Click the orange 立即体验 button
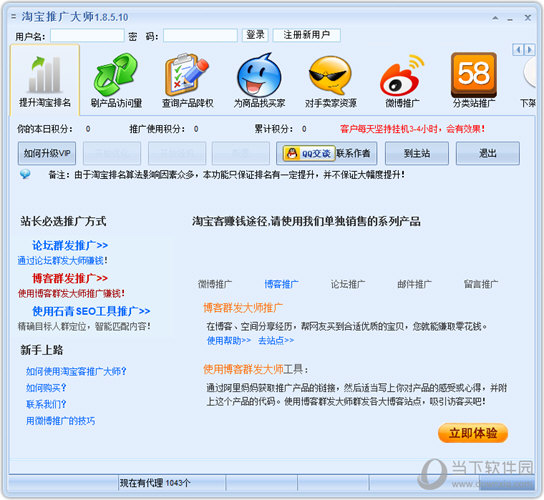 [x=473, y=433]
